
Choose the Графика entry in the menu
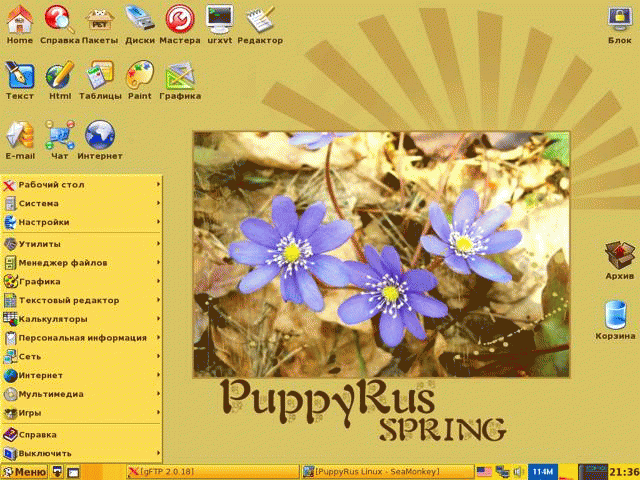[82, 281]
